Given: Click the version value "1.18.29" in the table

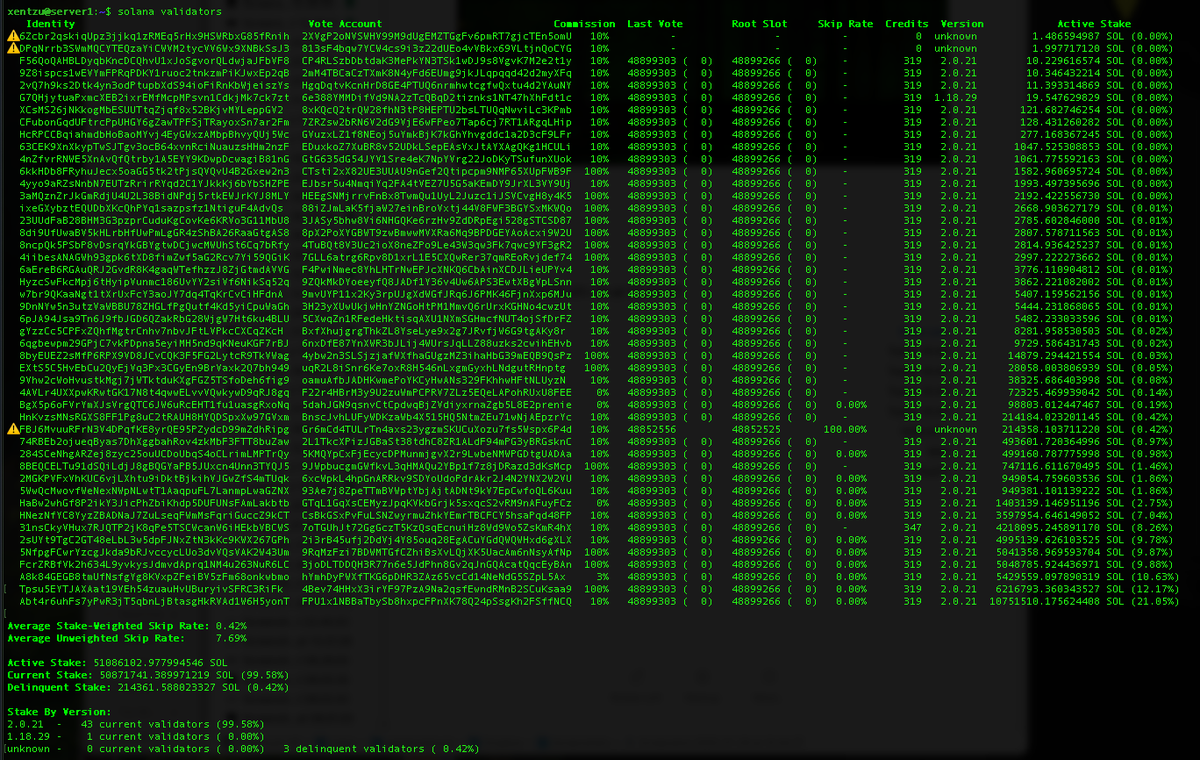Looking at the screenshot, I should pyautogui.click(x=957, y=96).
